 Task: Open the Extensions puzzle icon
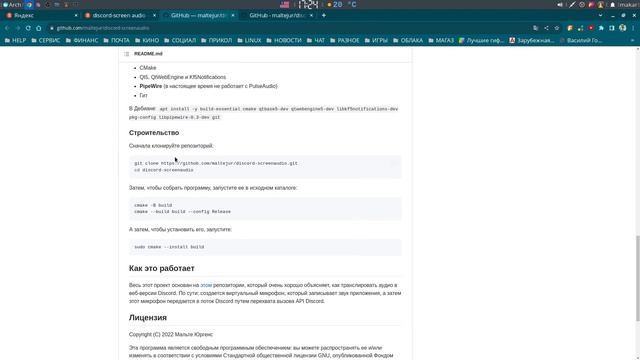601,28
